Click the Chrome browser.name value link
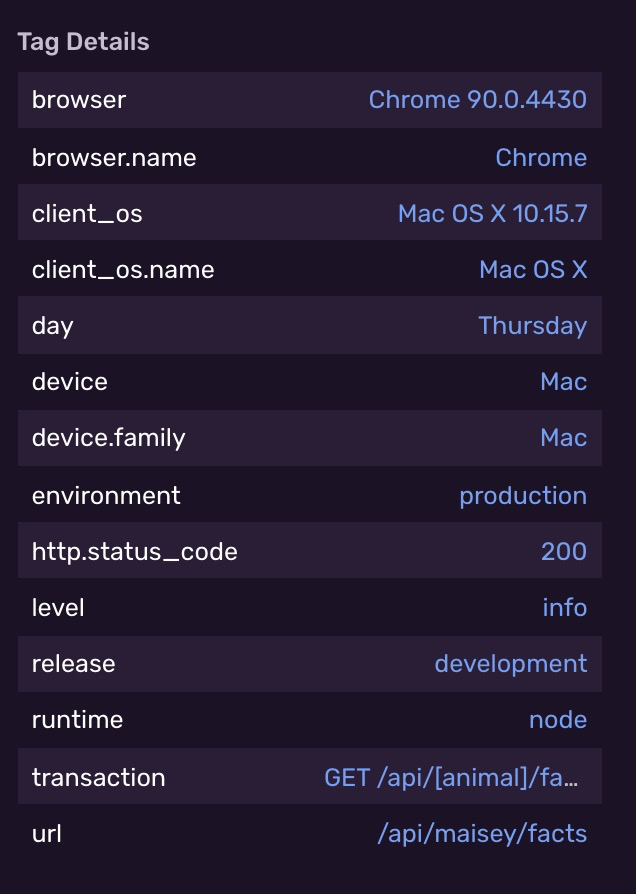Image resolution: width=636 pixels, height=894 pixels. pos(541,157)
